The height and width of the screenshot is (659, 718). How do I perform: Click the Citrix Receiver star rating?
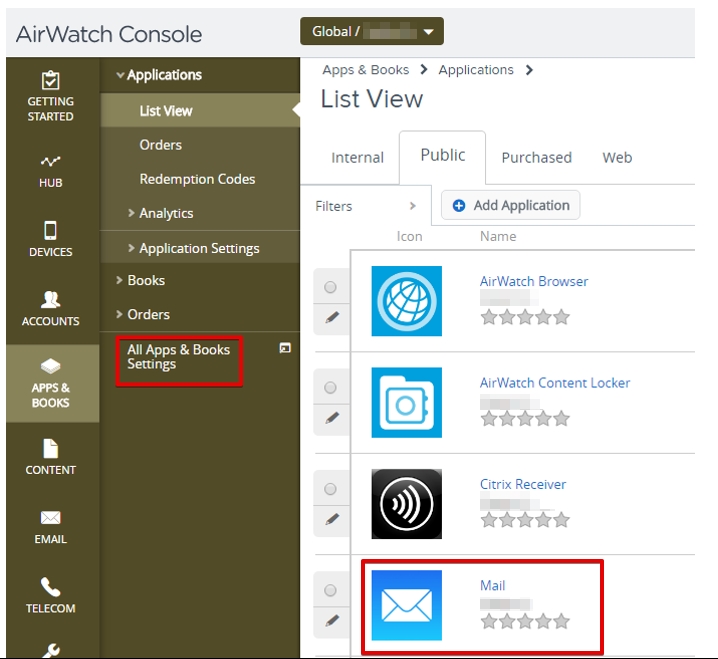coord(525,520)
